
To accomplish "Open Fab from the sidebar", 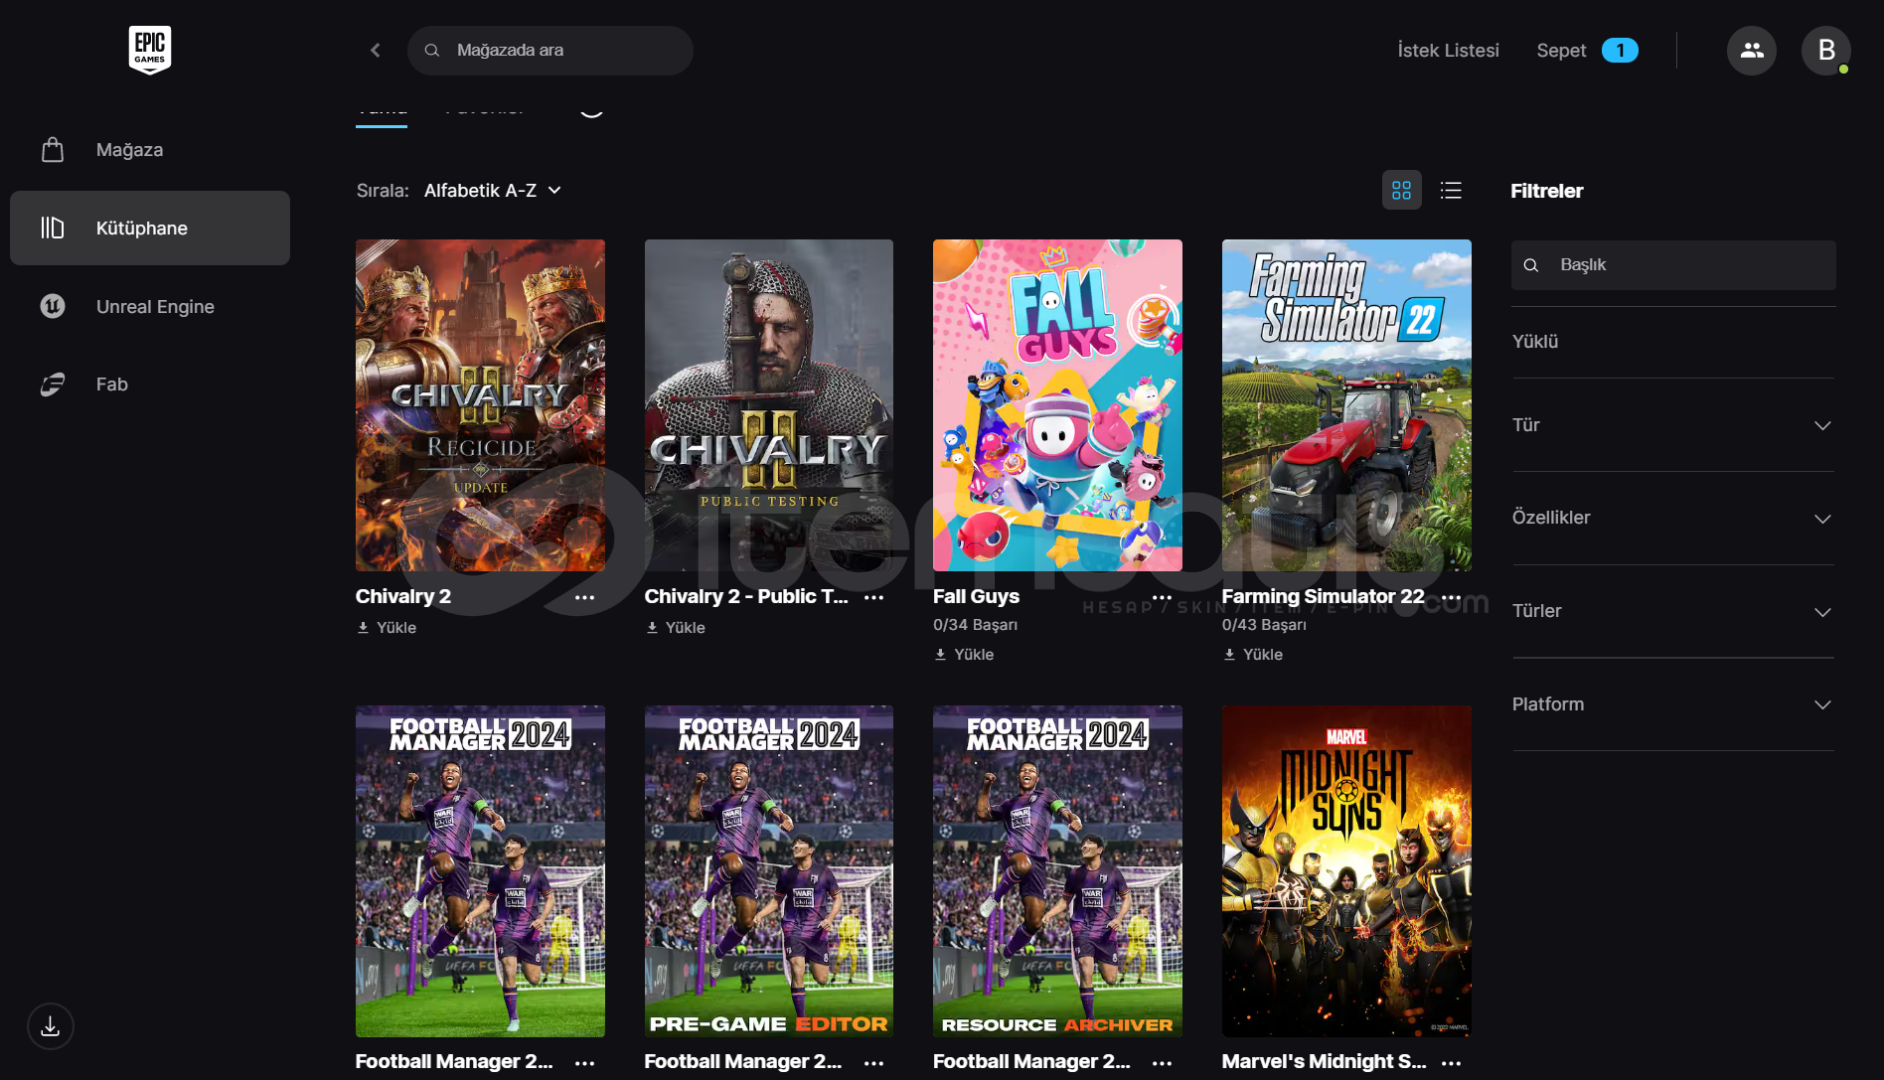I will [150, 384].
